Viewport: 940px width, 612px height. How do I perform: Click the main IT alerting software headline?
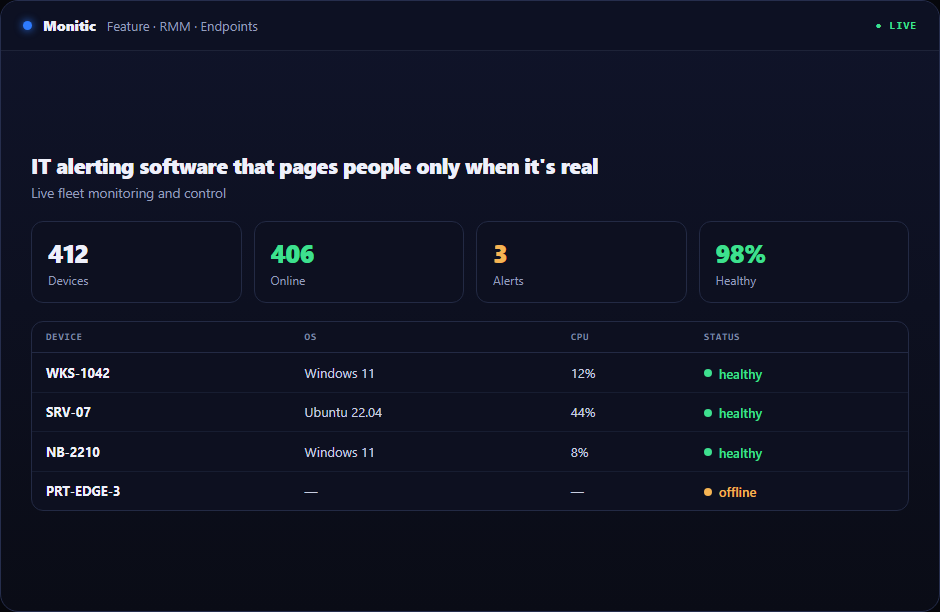pyautogui.click(x=315, y=167)
